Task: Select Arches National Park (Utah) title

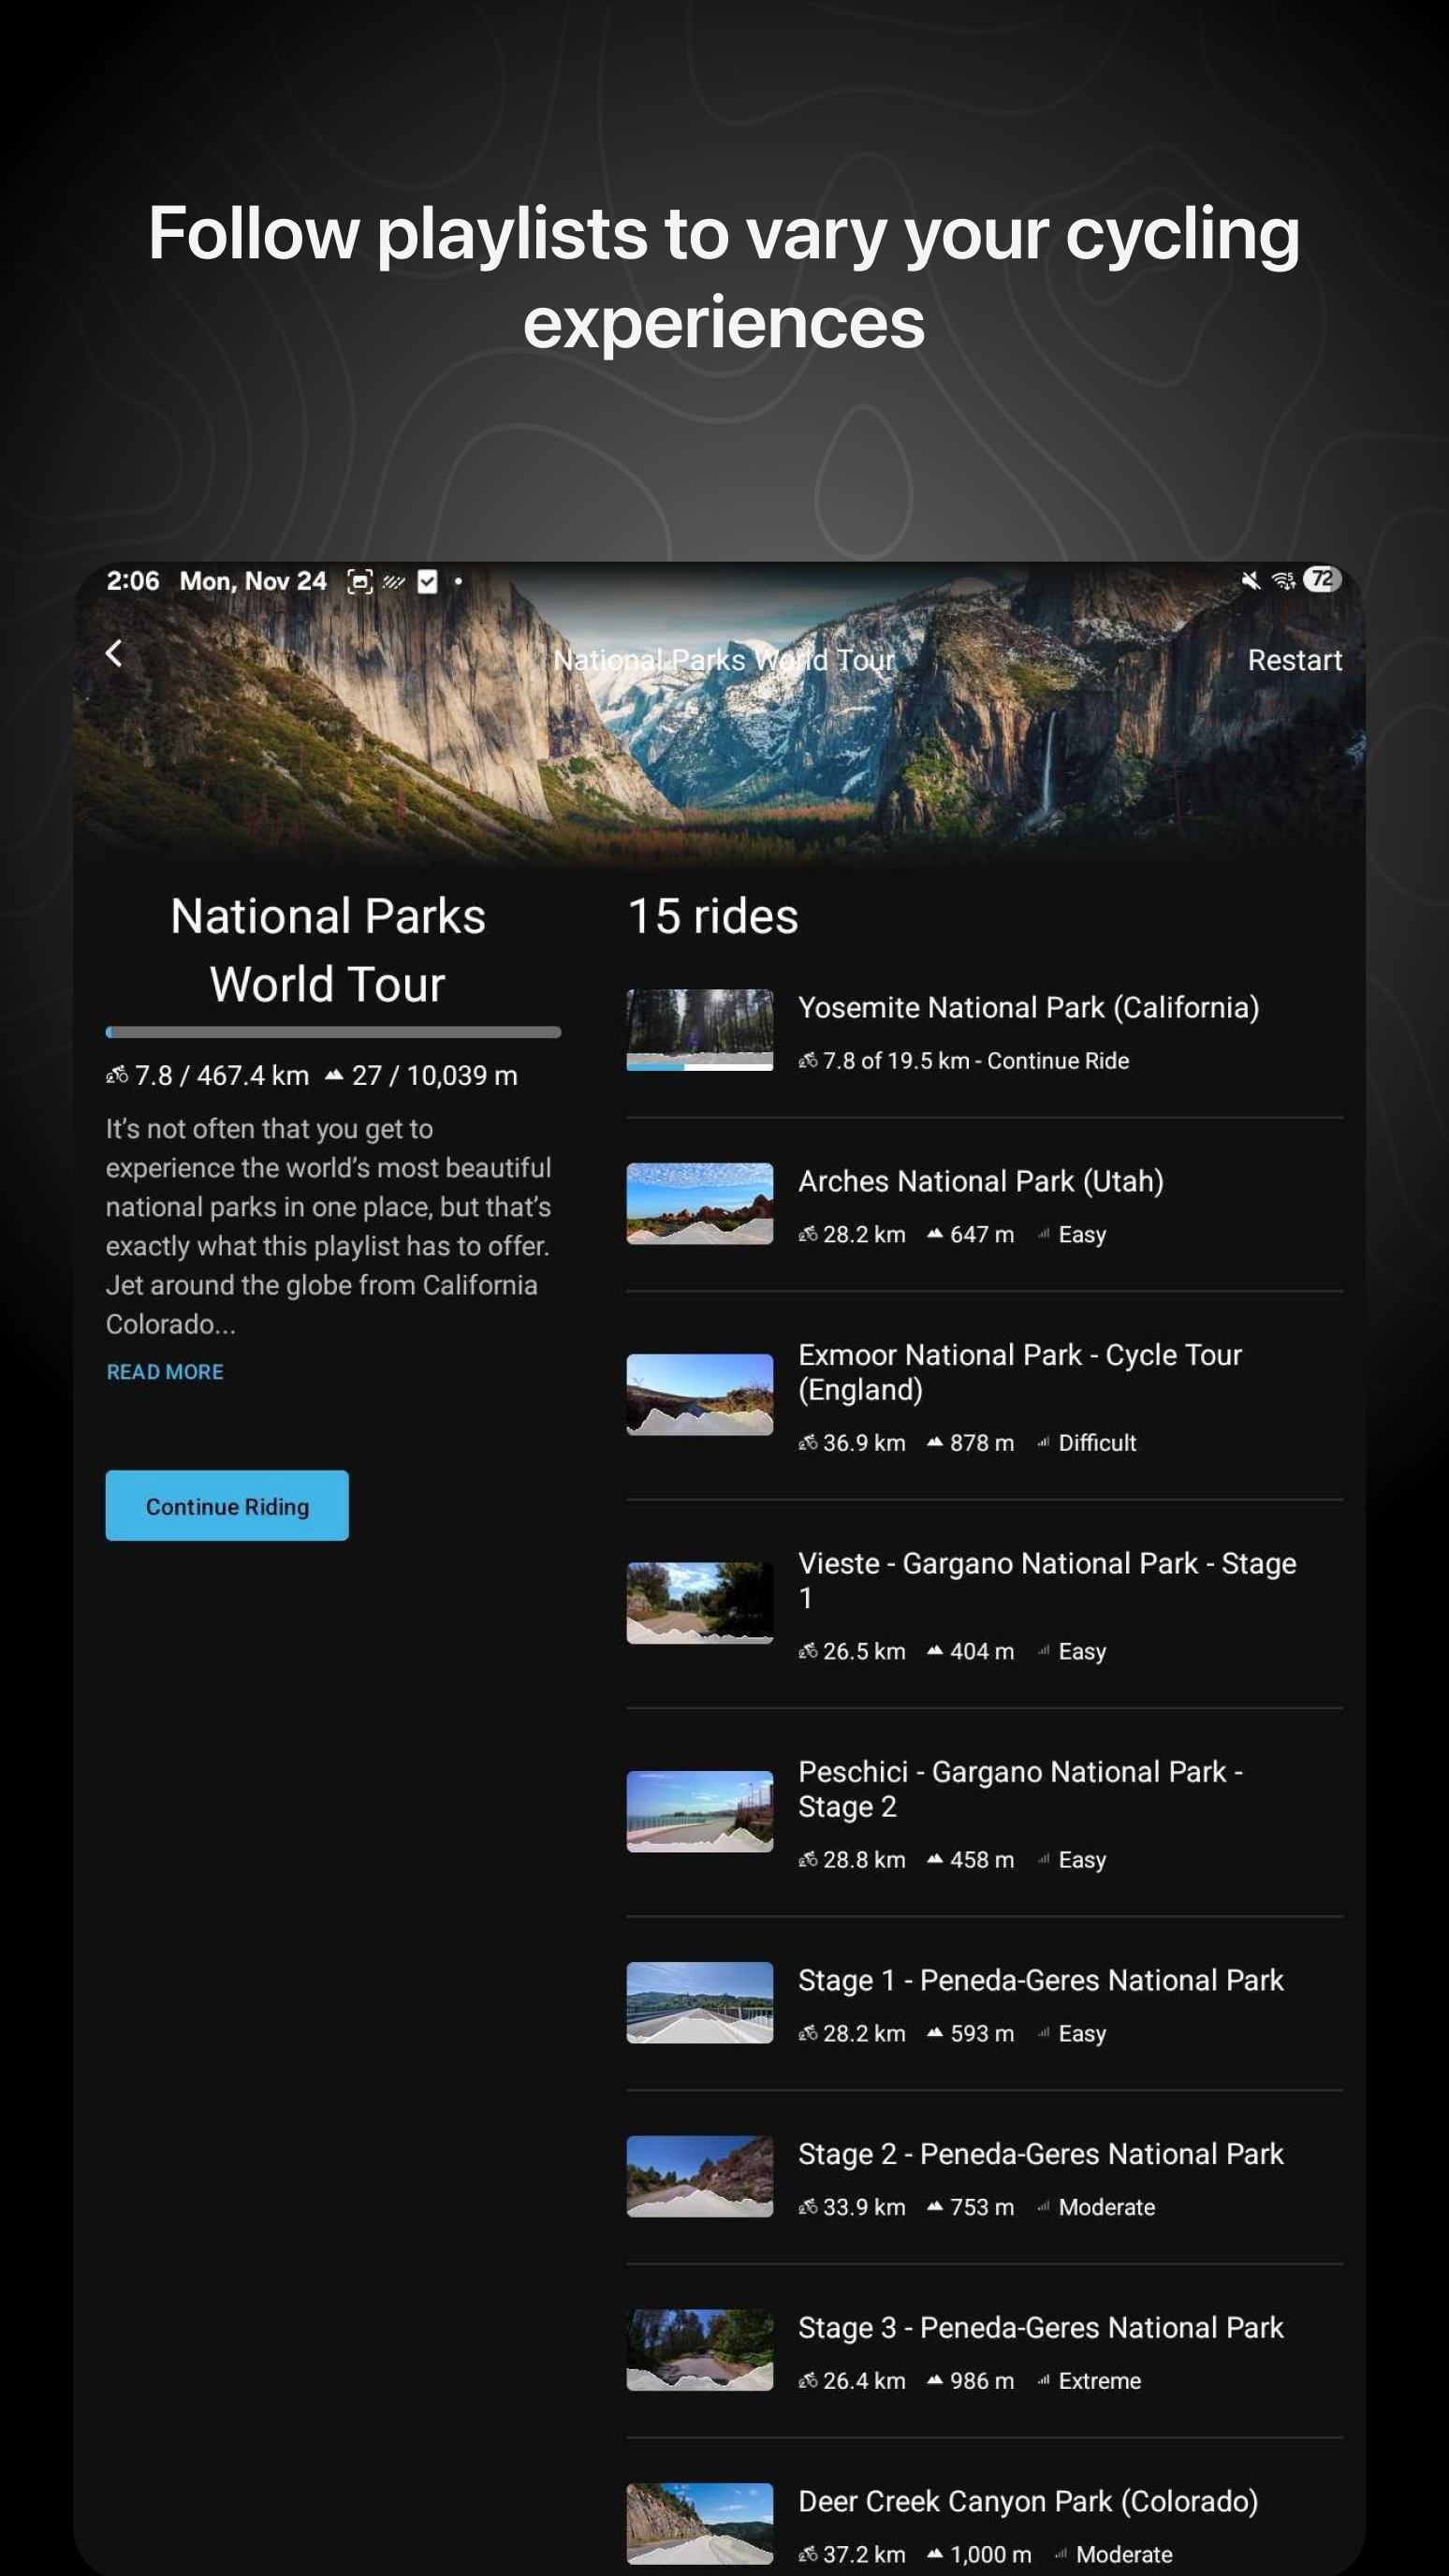Action: tap(980, 1181)
